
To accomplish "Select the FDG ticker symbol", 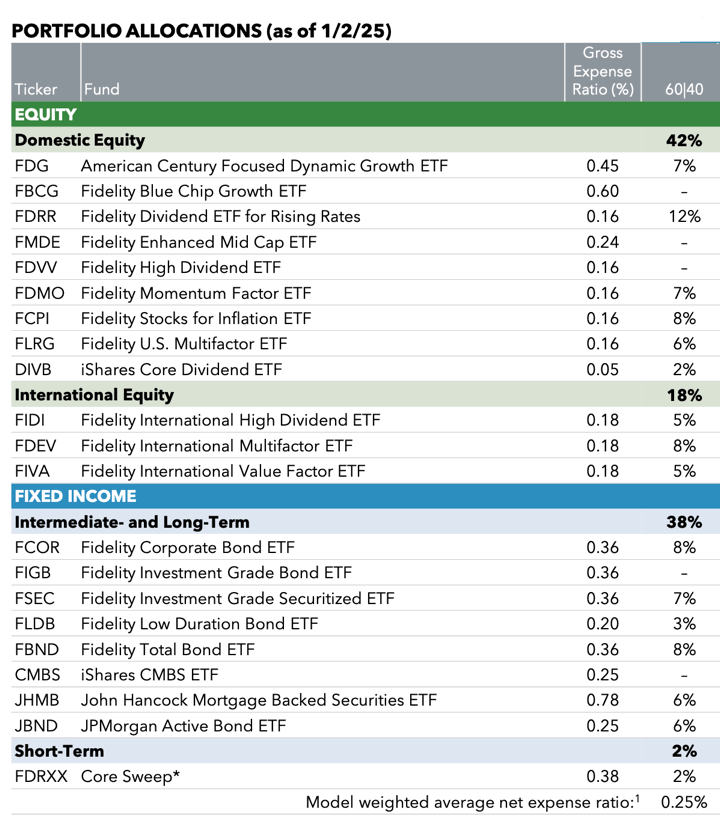I will tap(32, 166).
